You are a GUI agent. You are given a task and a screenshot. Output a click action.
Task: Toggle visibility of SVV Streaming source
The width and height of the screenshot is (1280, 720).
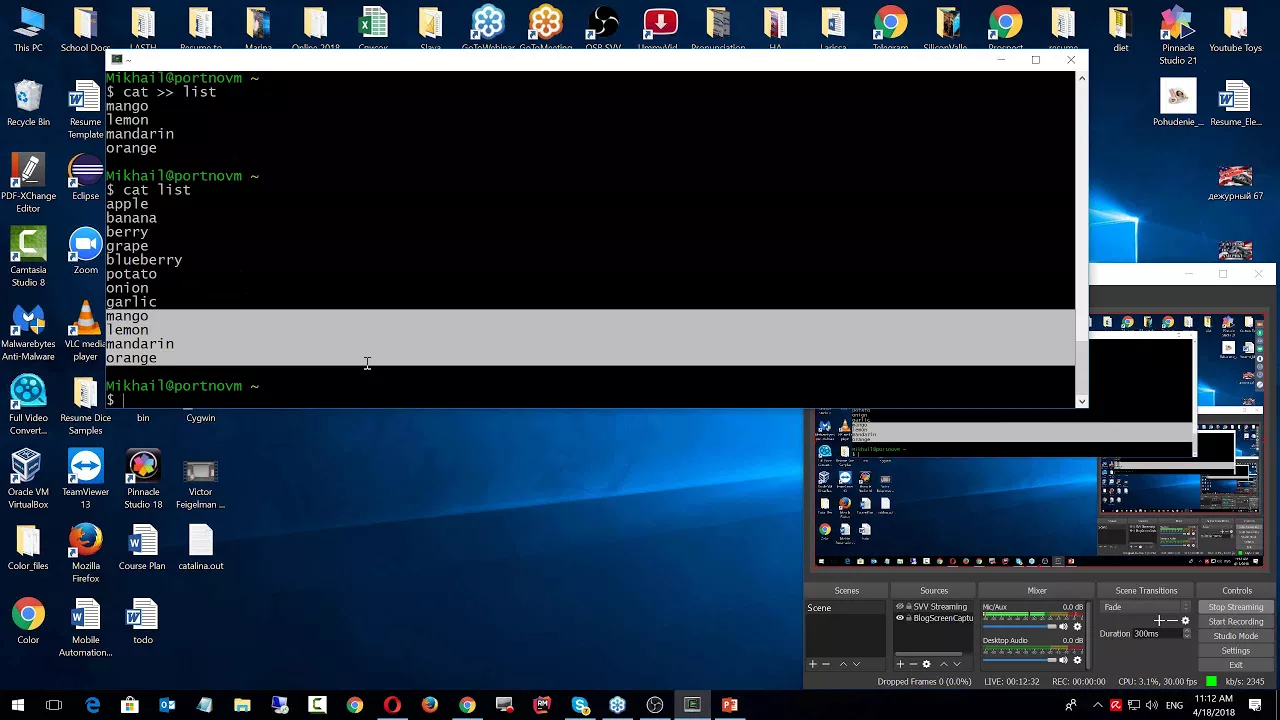point(900,607)
